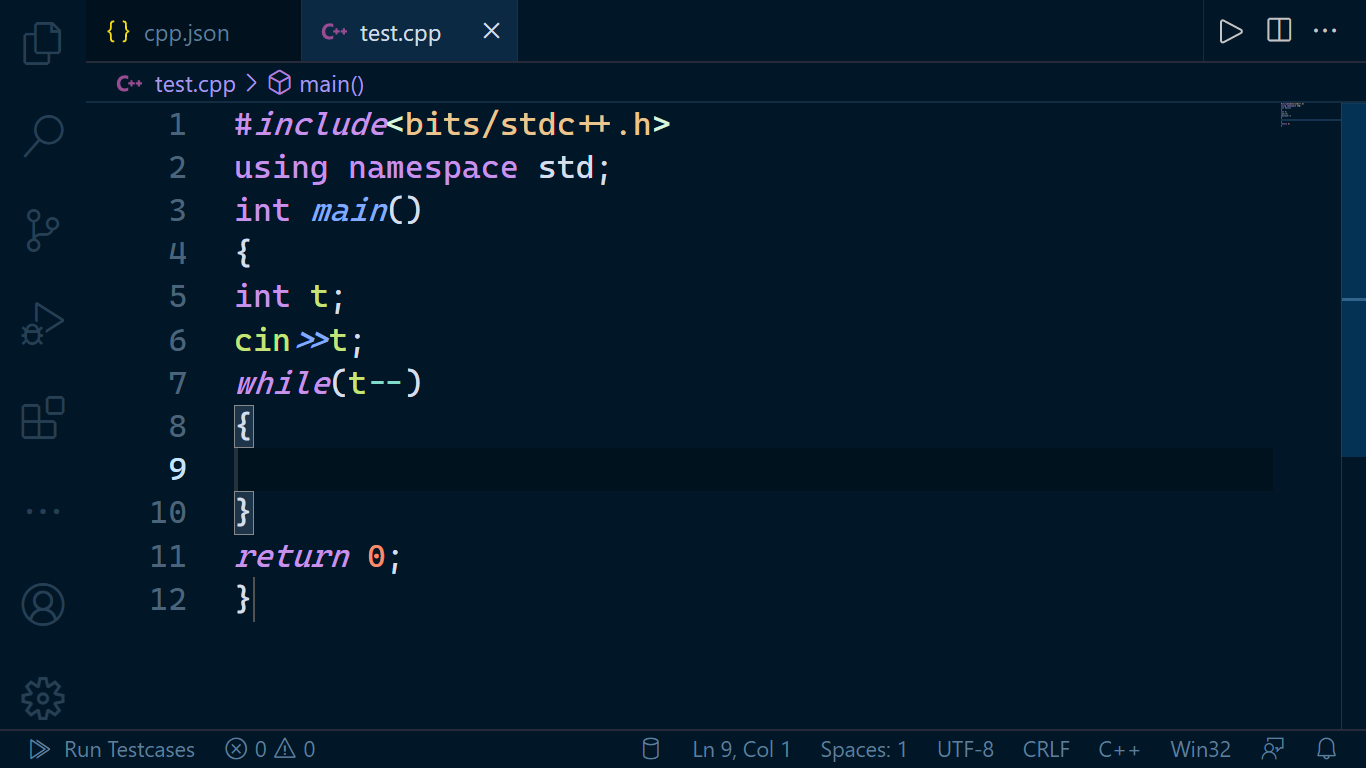Close the test.cpp tab

pyautogui.click(x=491, y=31)
